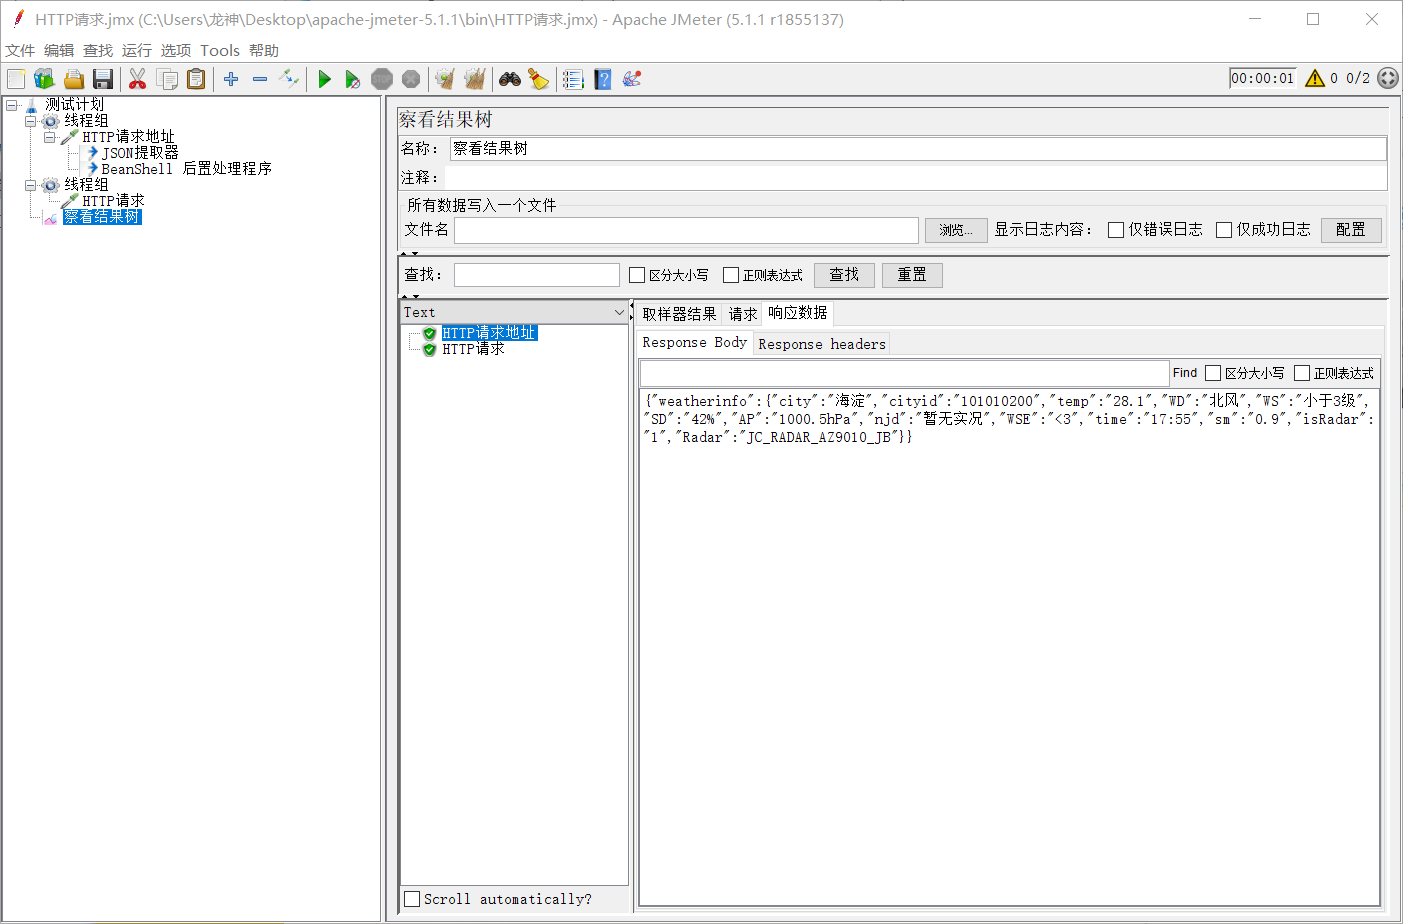Save the test plan with floppy icon

pyautogui.click(x=102, y=79)
